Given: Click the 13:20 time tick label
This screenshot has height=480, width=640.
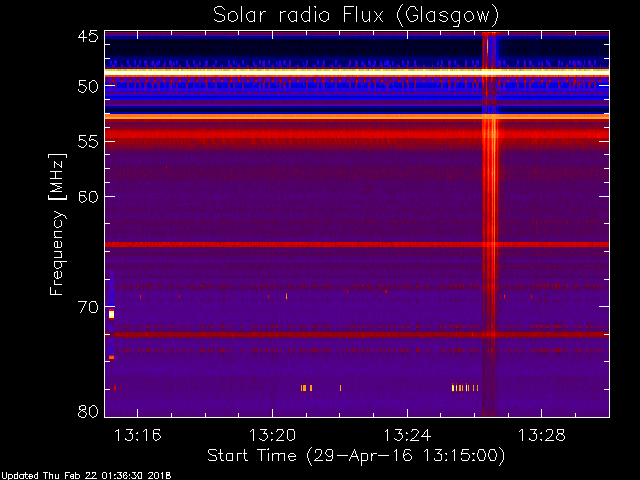Looking at the screenshot, I should point(272,436).
